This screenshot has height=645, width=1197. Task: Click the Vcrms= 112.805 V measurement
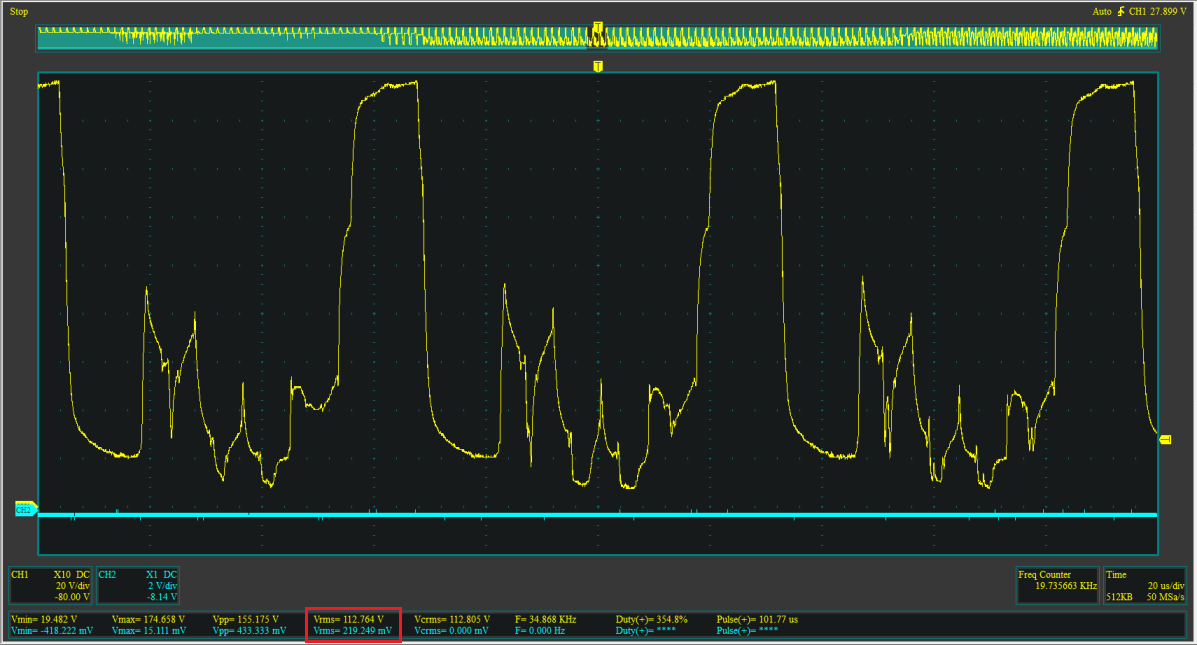coord(452,619)
